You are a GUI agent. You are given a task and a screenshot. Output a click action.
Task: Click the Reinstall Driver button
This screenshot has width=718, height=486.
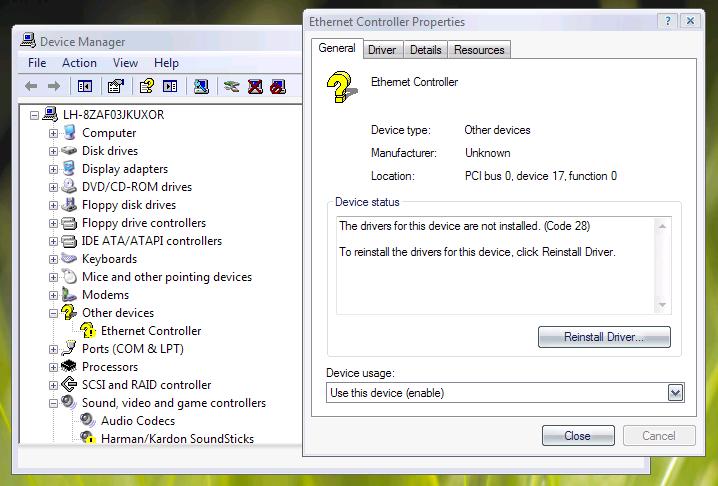(603, 338)
